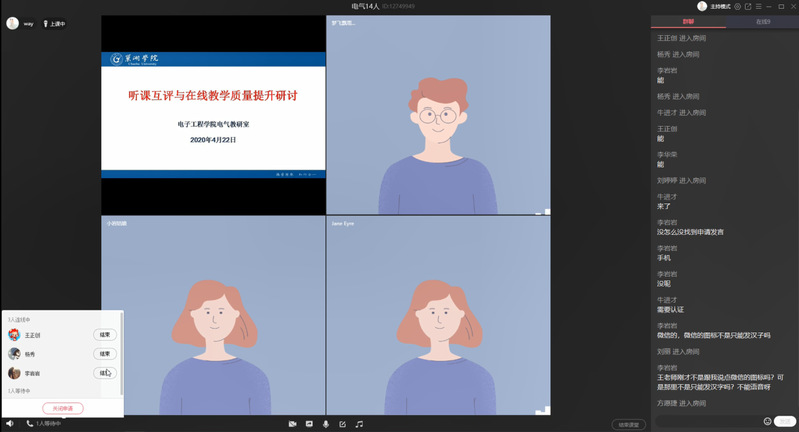Viewport: 799px width, 432px height.
Task: Click the music note icon
Action: (359, 424)
